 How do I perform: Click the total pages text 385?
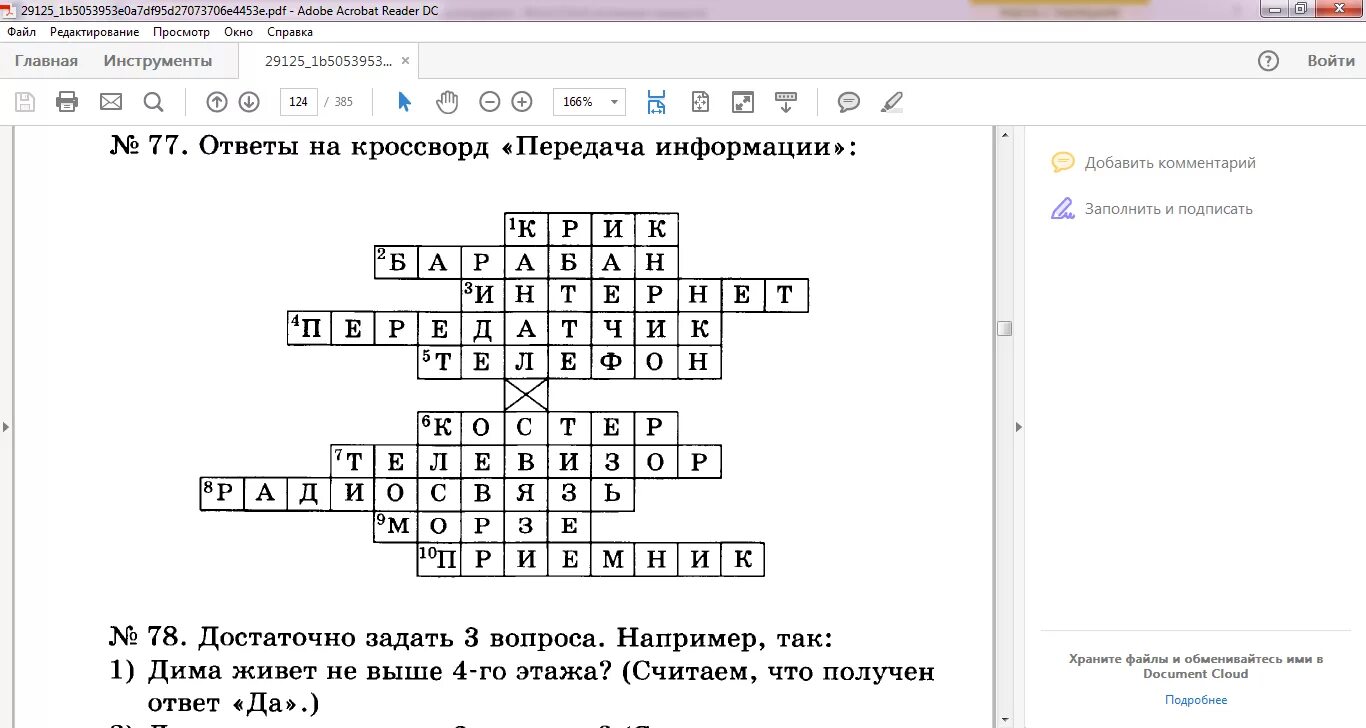[343, 102]
